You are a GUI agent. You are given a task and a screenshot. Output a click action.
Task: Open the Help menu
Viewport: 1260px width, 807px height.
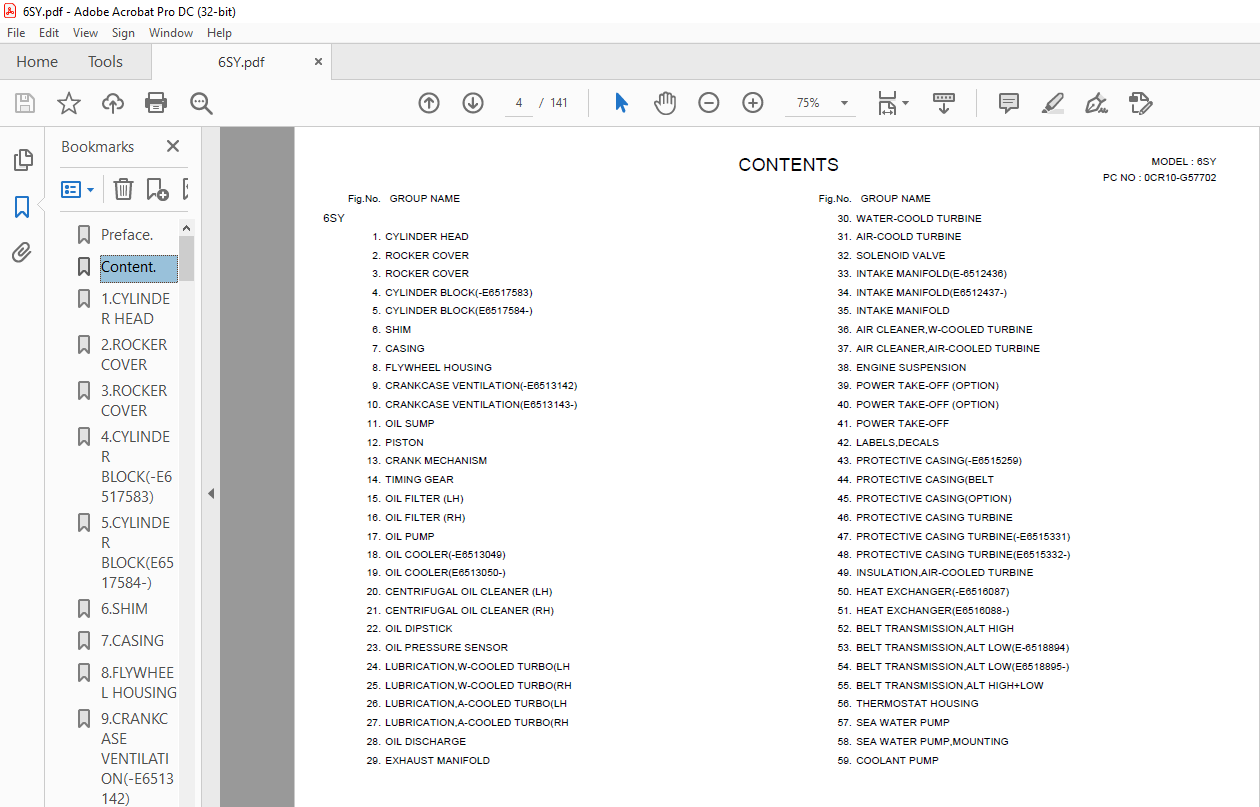[x=219, y=33]
